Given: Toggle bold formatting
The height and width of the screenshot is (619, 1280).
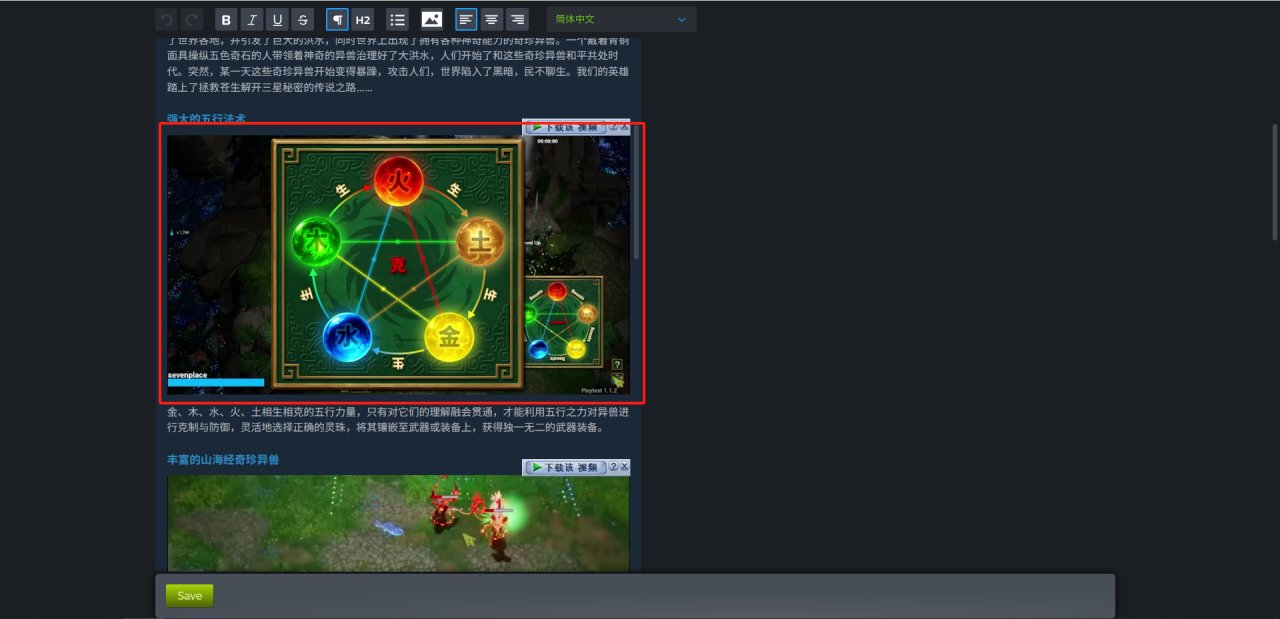Looking at the screenshot, I should (x=226, y=19).
